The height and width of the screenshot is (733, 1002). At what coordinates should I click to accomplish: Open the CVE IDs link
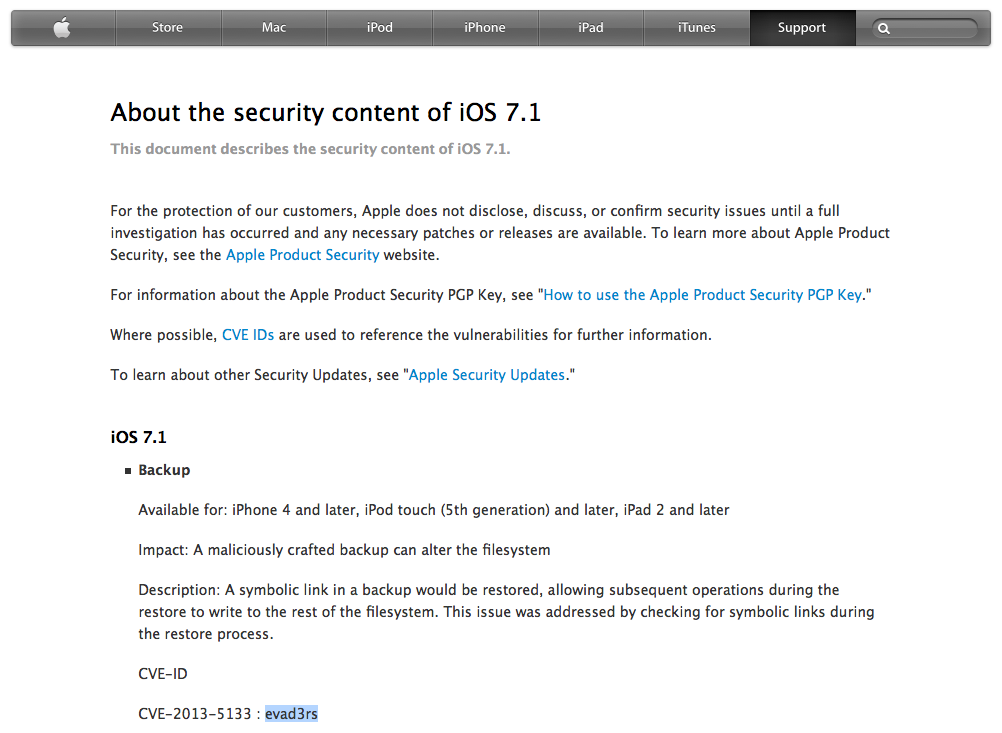coord(248,335)
